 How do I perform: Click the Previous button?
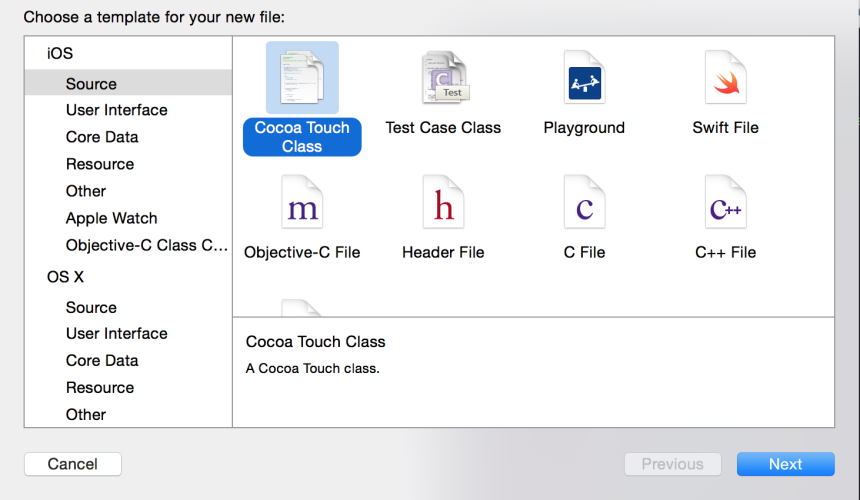tap(673, 464)
